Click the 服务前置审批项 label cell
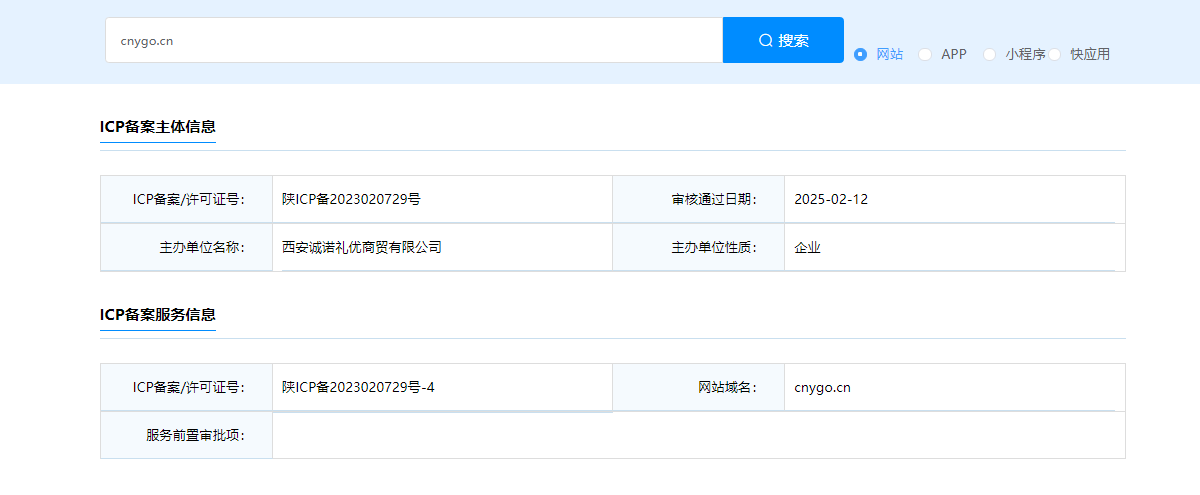Image resolution: width=1200 pixels, height=495 pixels. click(x=186, y=435)
